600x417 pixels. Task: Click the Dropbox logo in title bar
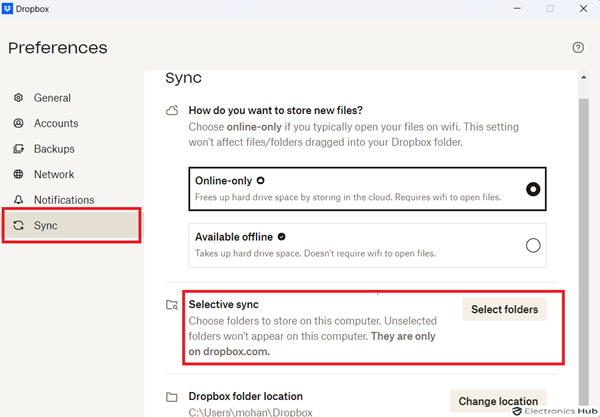(x=7, y=8)
